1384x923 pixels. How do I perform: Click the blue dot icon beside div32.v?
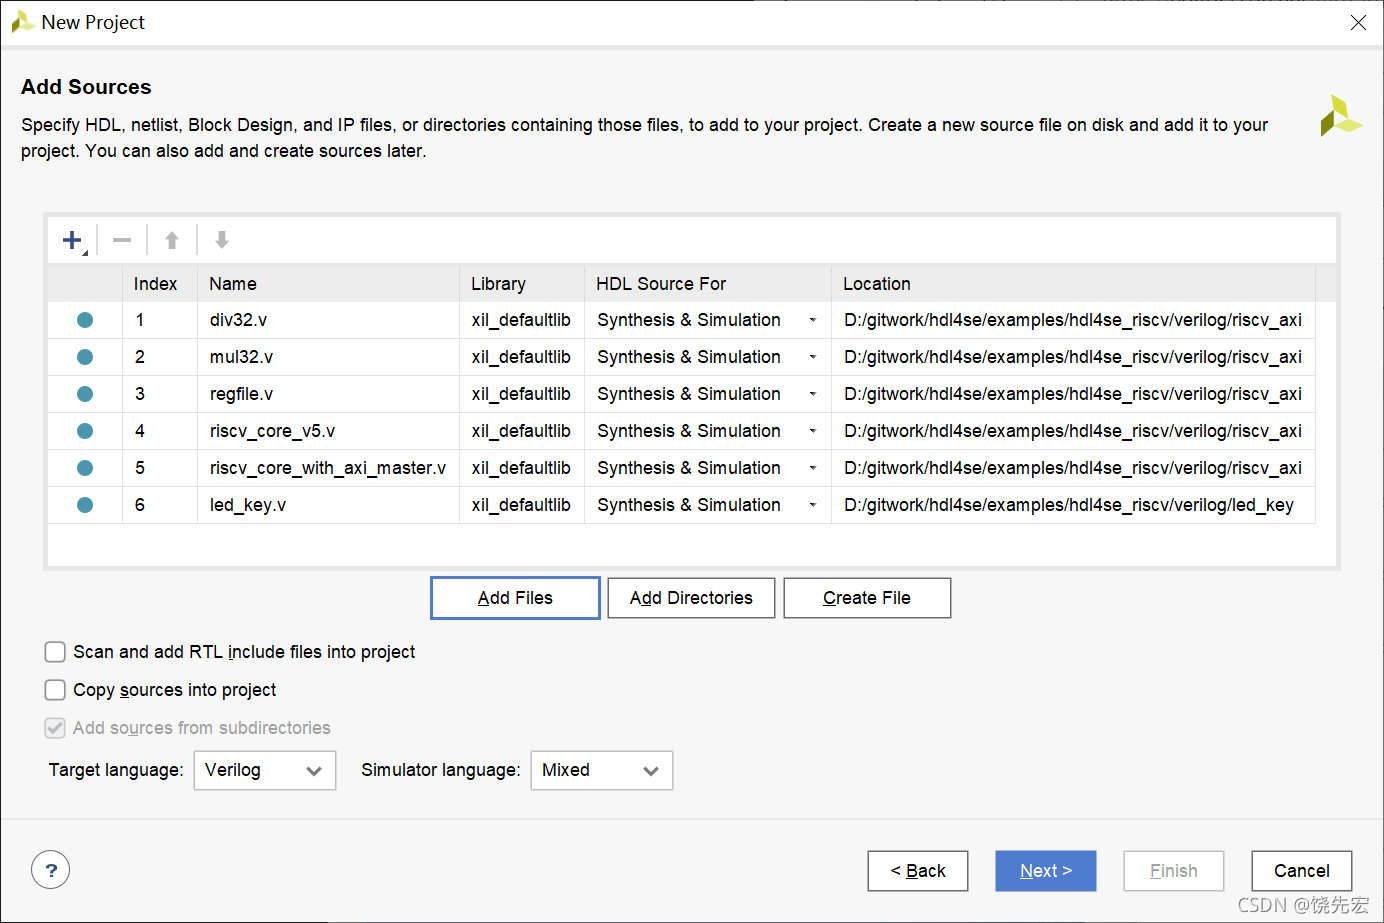85,320
